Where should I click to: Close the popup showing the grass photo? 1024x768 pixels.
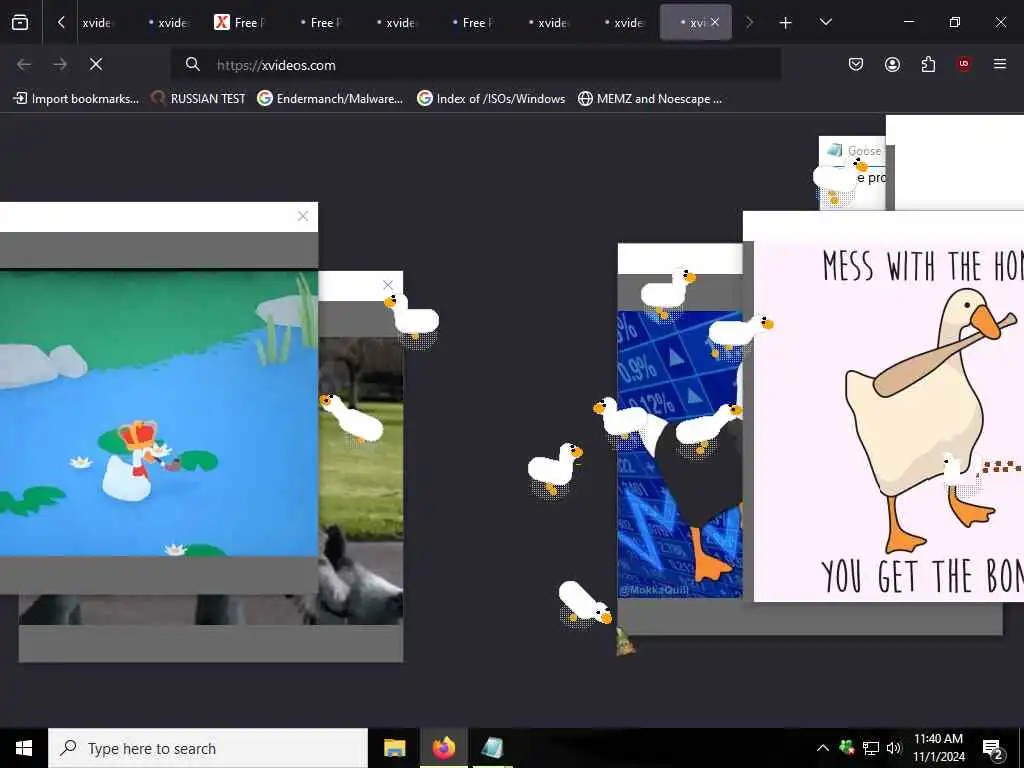click(x=388, y=285)
